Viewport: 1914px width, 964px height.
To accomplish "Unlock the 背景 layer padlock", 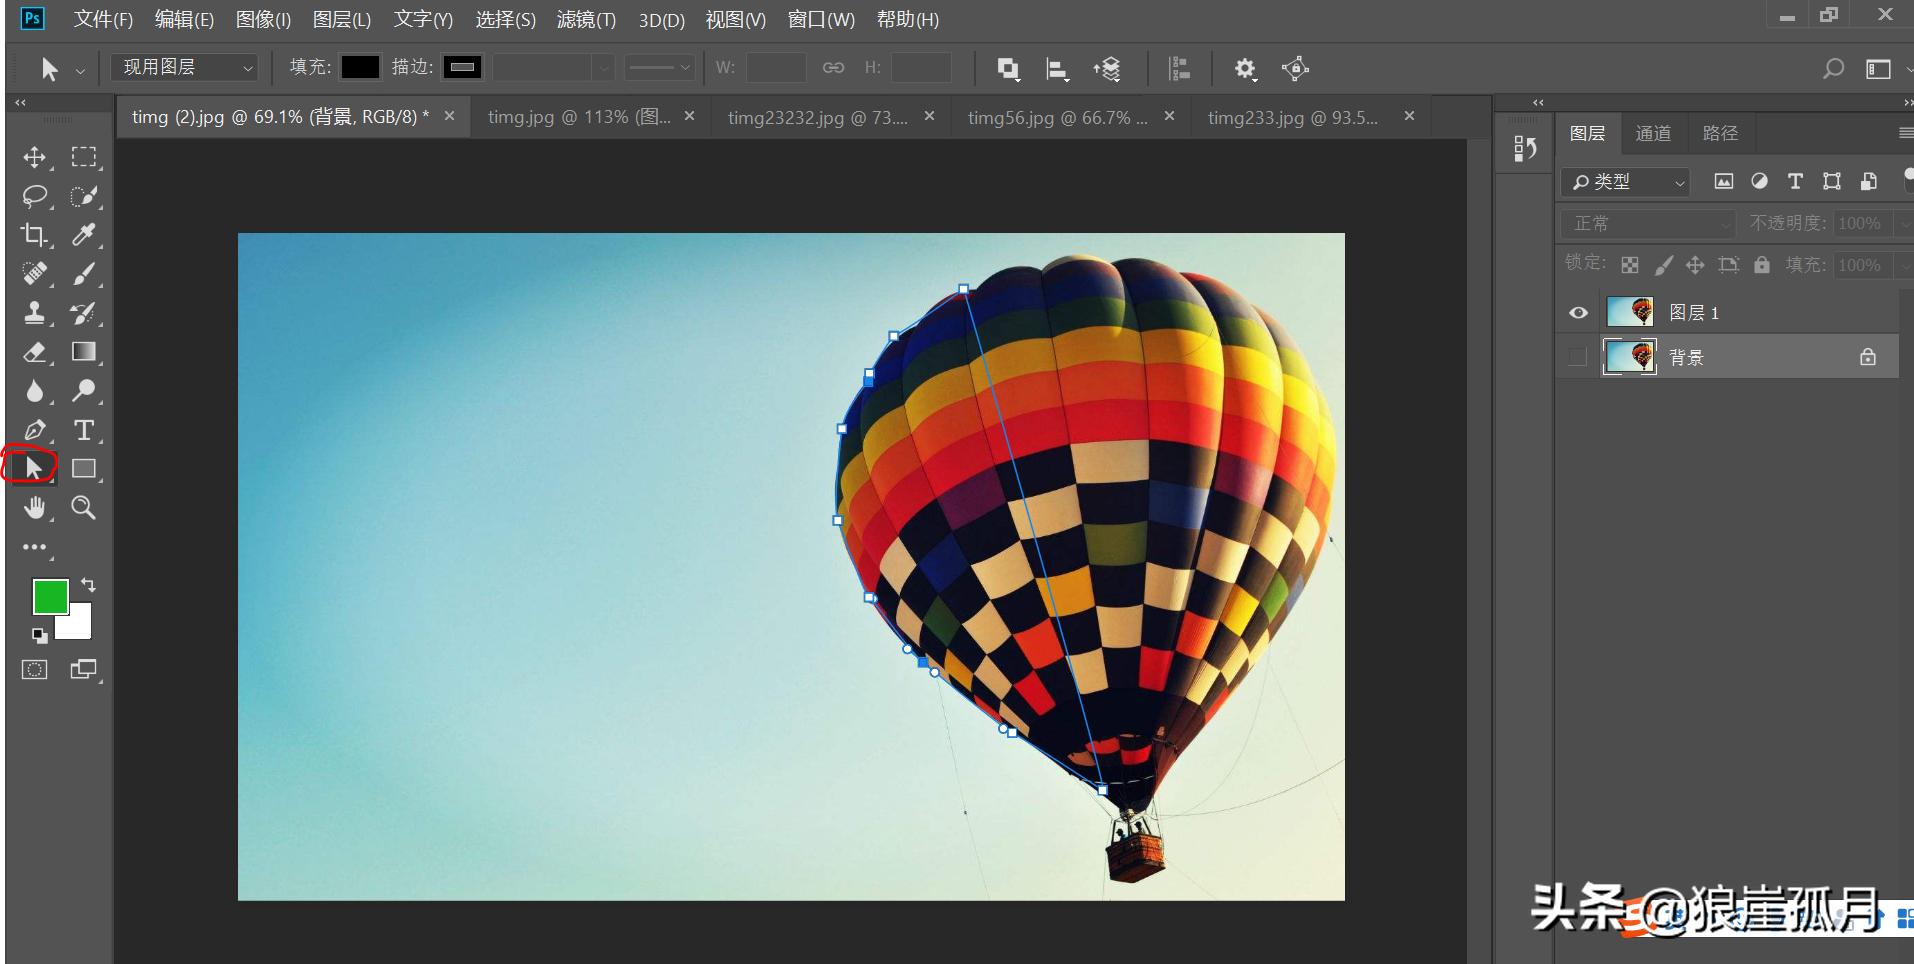I will click(1866, 356).
